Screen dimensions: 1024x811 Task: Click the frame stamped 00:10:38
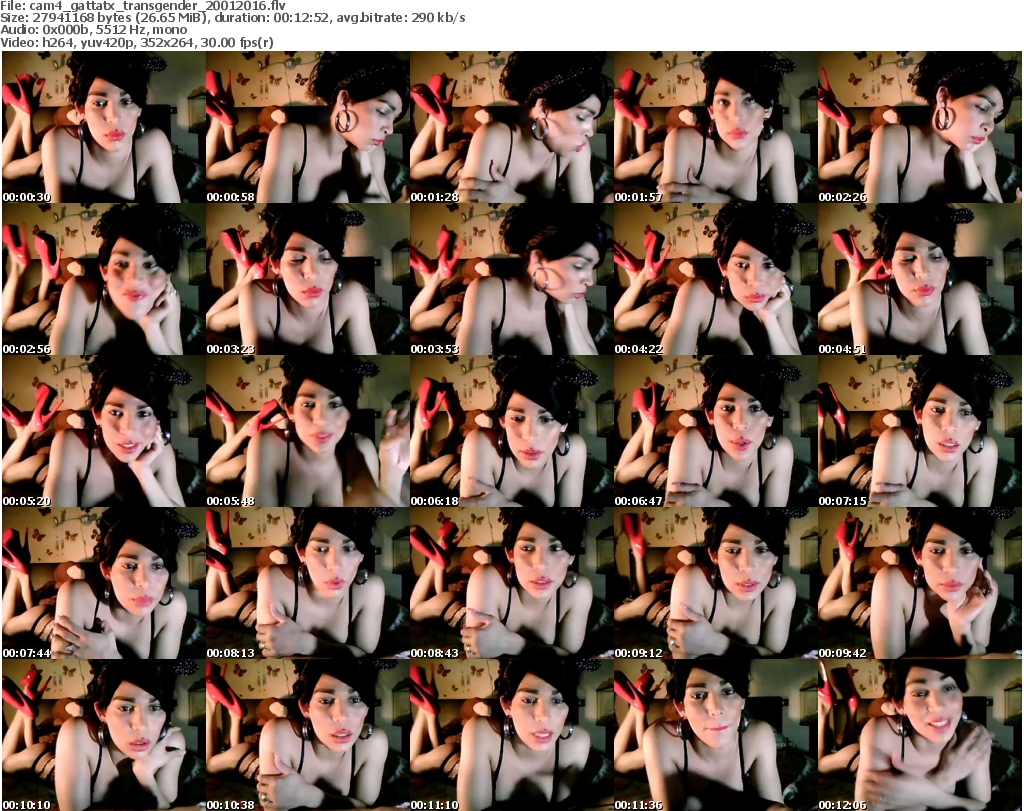[308, 735]
